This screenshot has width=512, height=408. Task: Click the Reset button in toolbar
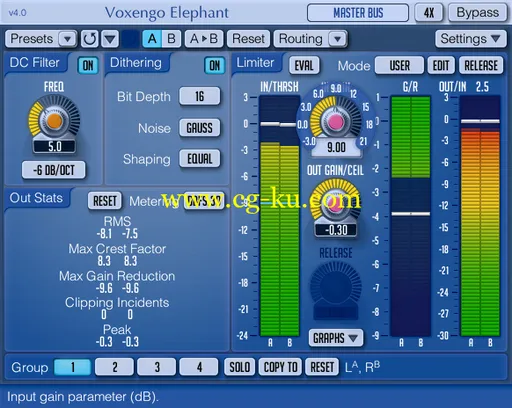click(248, 39)
